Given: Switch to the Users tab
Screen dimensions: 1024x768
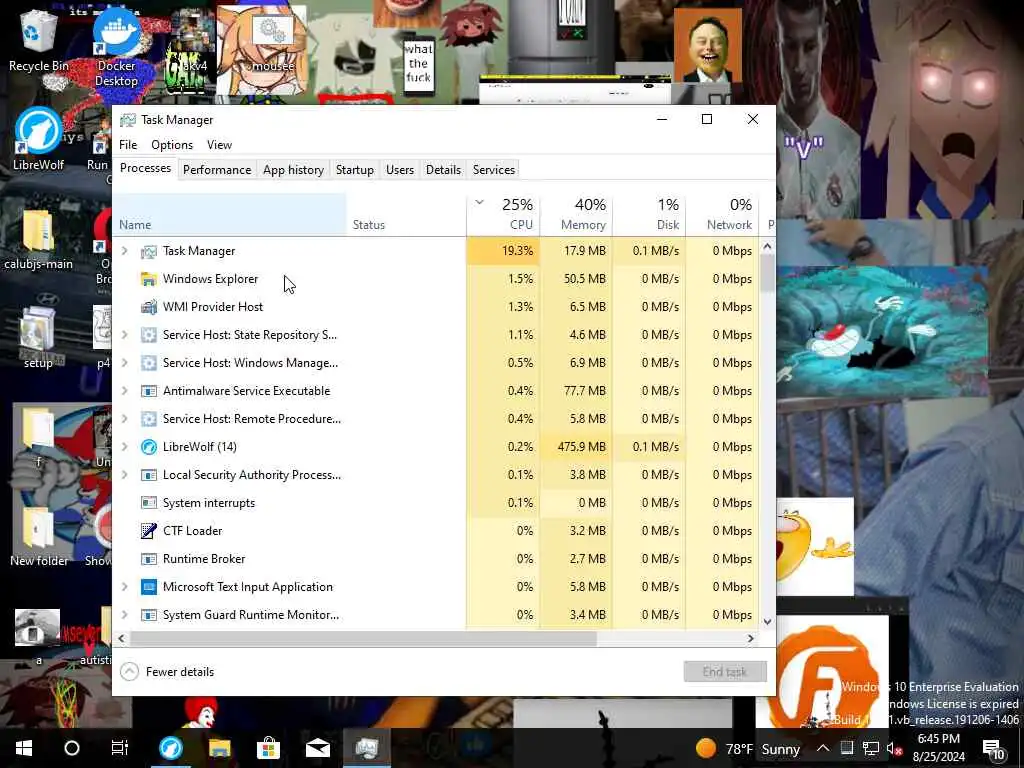Looking at the screenshot, I should pos(400,170).
